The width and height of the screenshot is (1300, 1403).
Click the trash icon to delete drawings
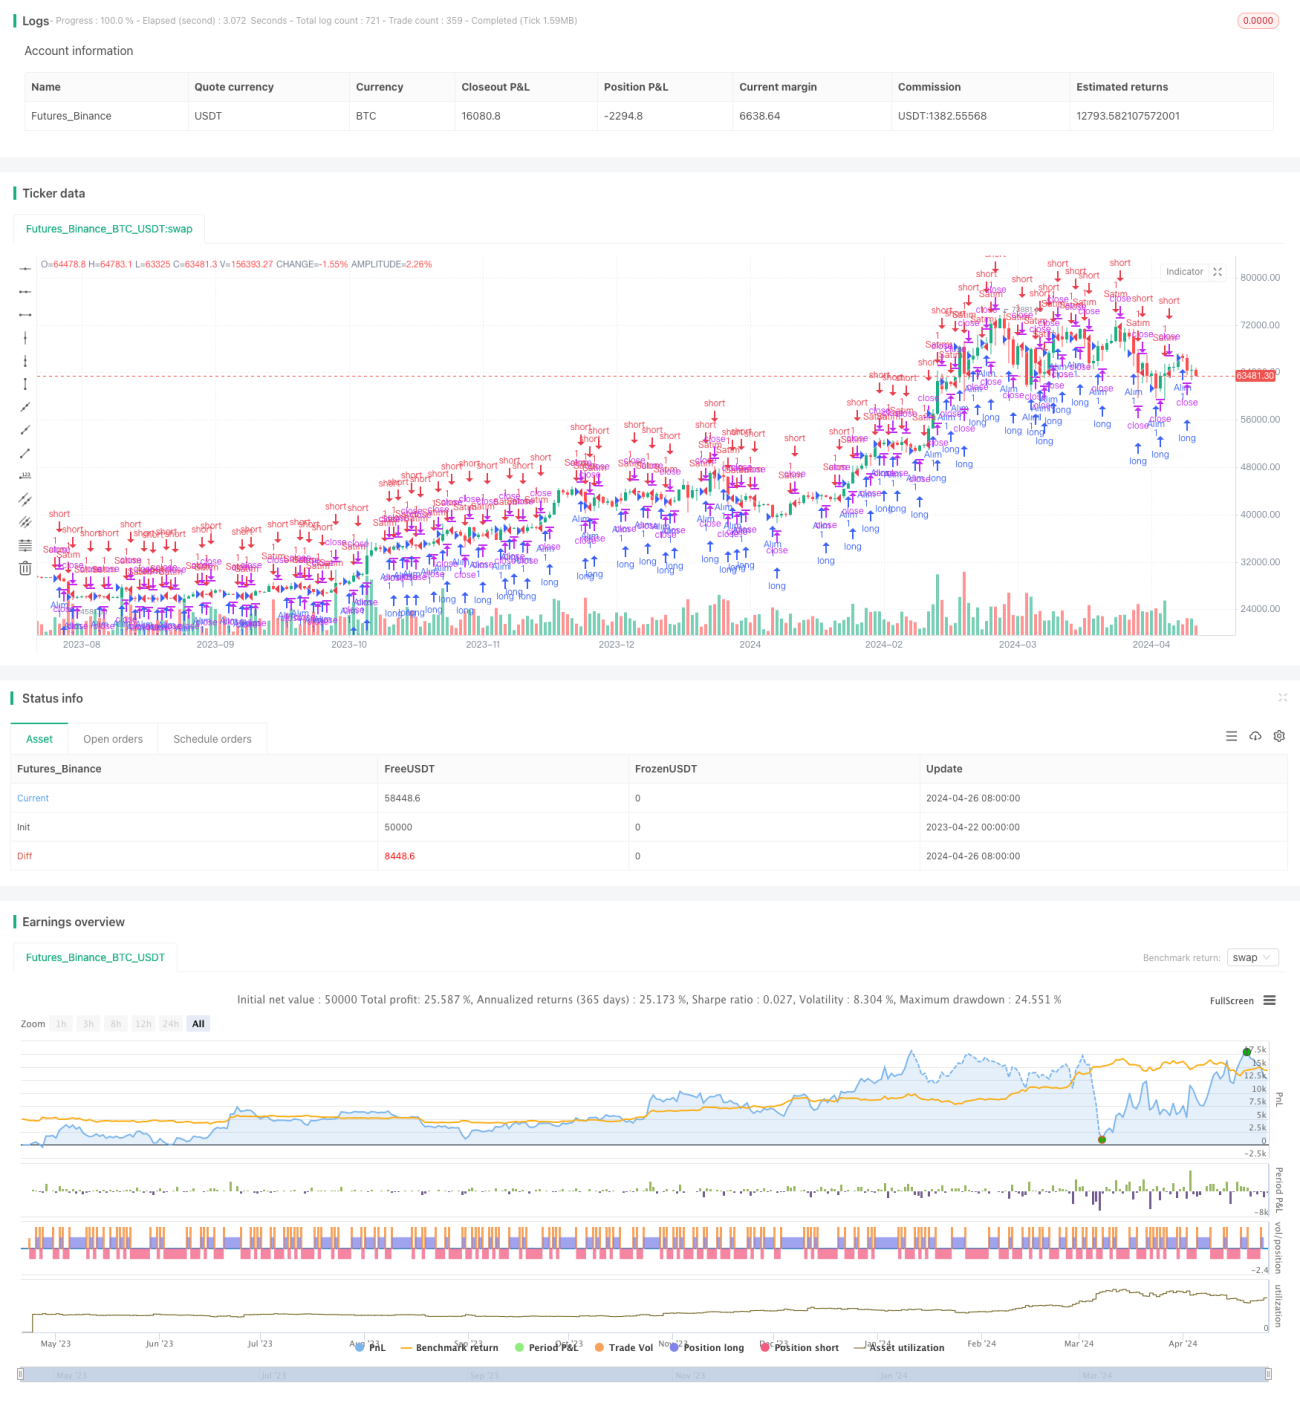[25, 568]
